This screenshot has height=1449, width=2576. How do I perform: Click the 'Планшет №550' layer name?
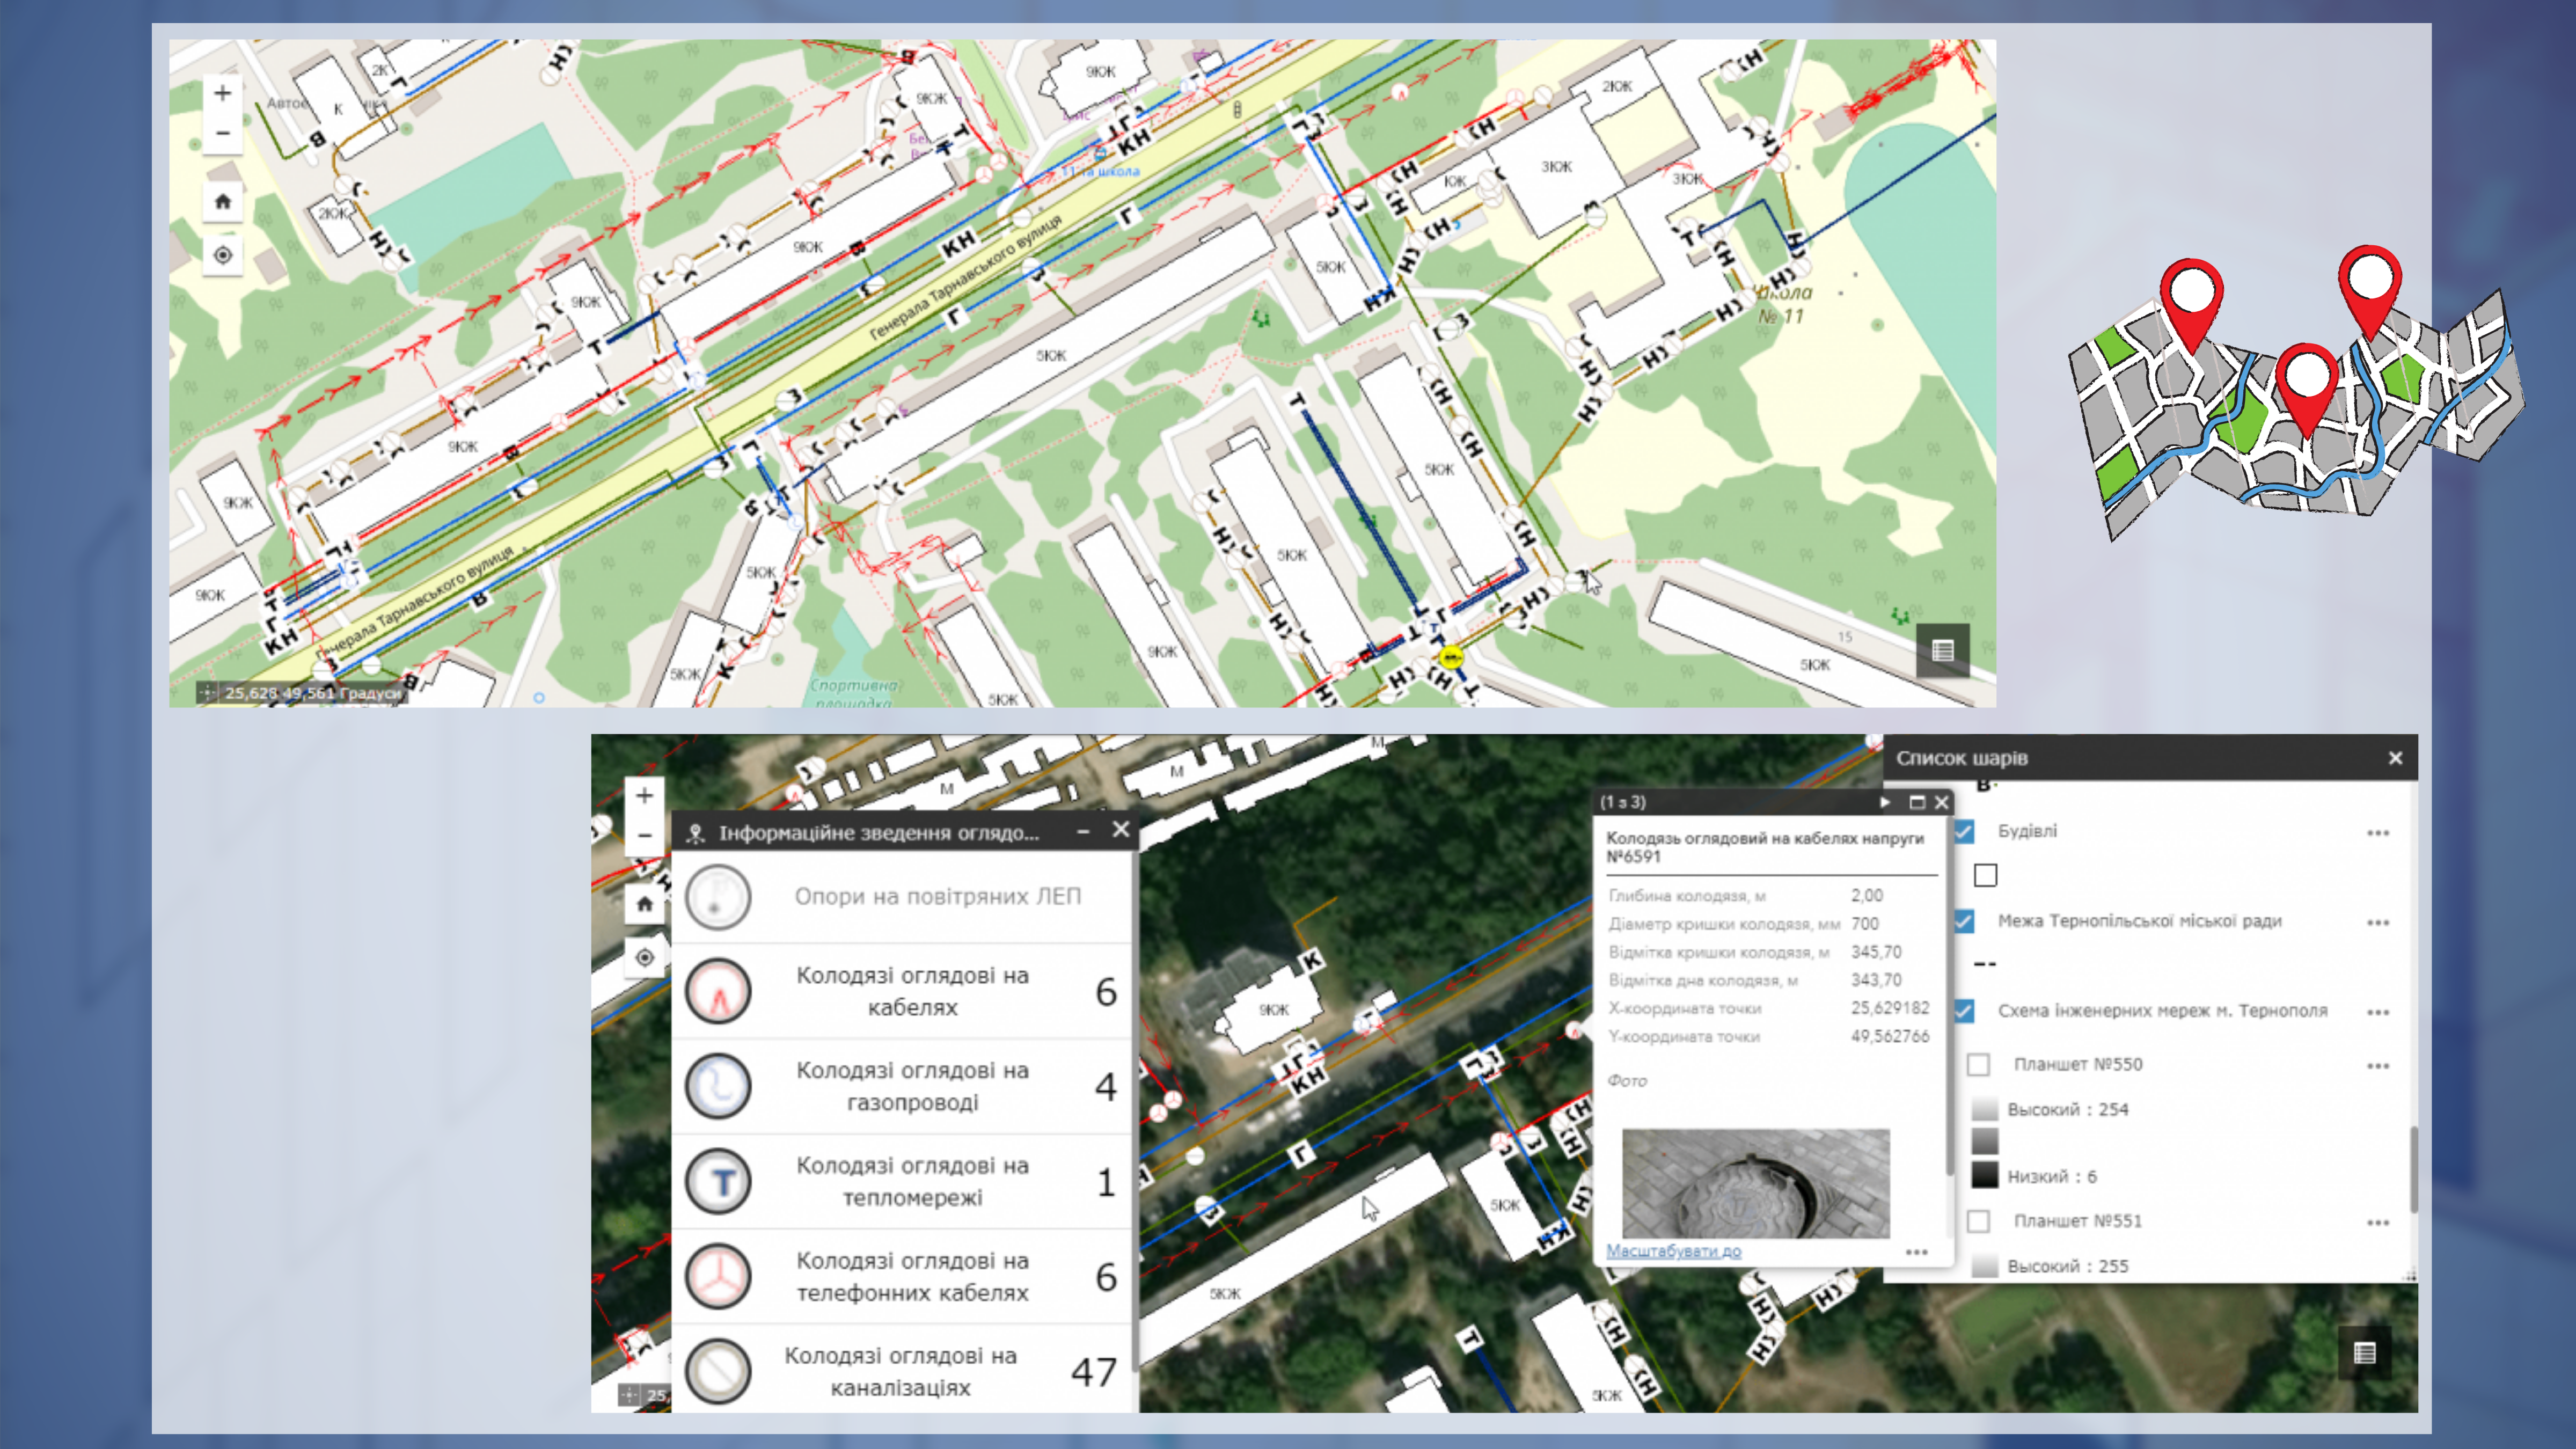coord(2078,1065)
